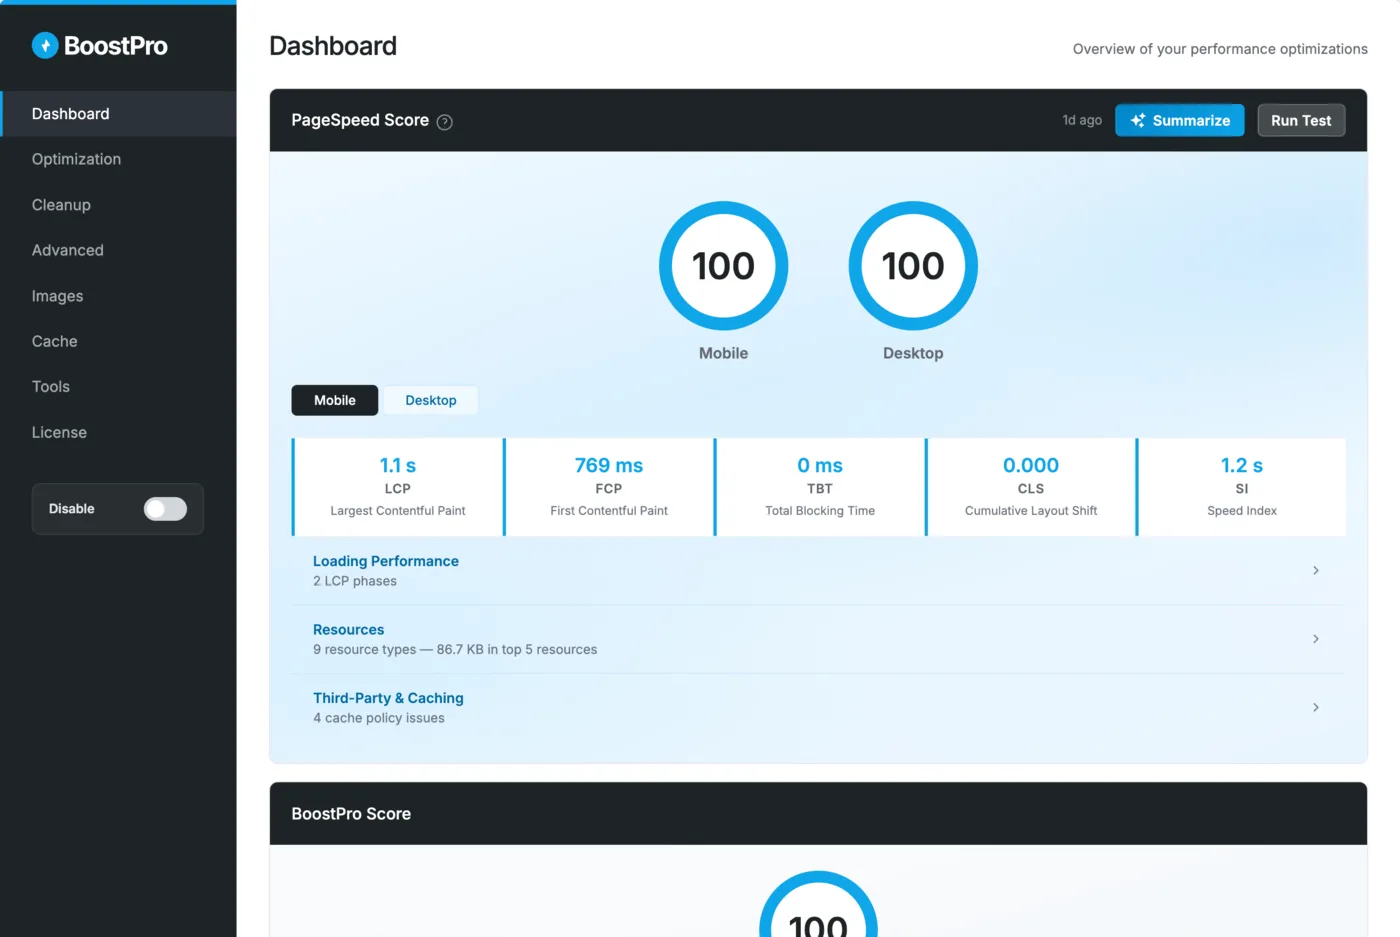Image resolution: width=1400 pixels, height=937 pixels.
Task: Click the '9 resource types' summary text
Action: pos(455,650)
